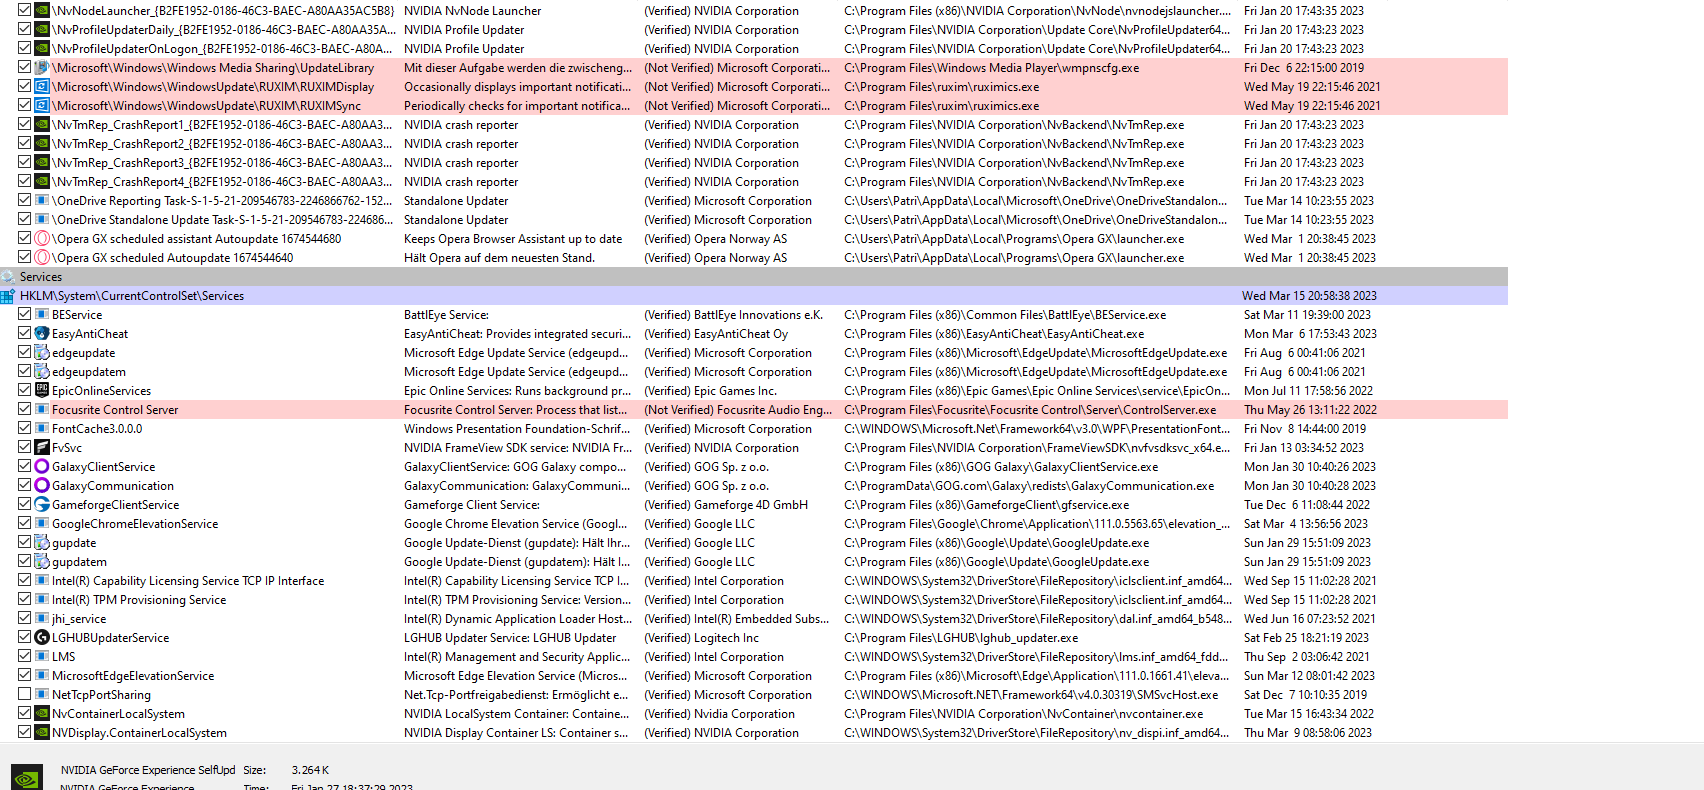Select the Services group header row

click(754, 277)
